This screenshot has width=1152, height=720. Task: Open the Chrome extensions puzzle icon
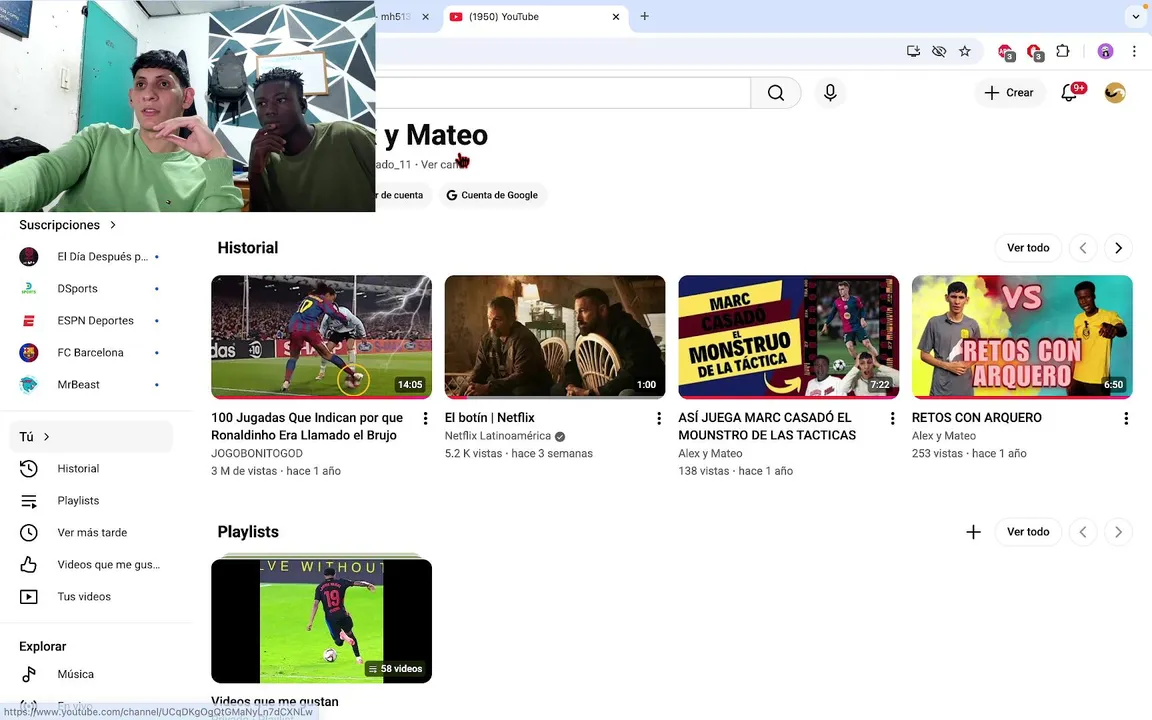click(1062, 51)
